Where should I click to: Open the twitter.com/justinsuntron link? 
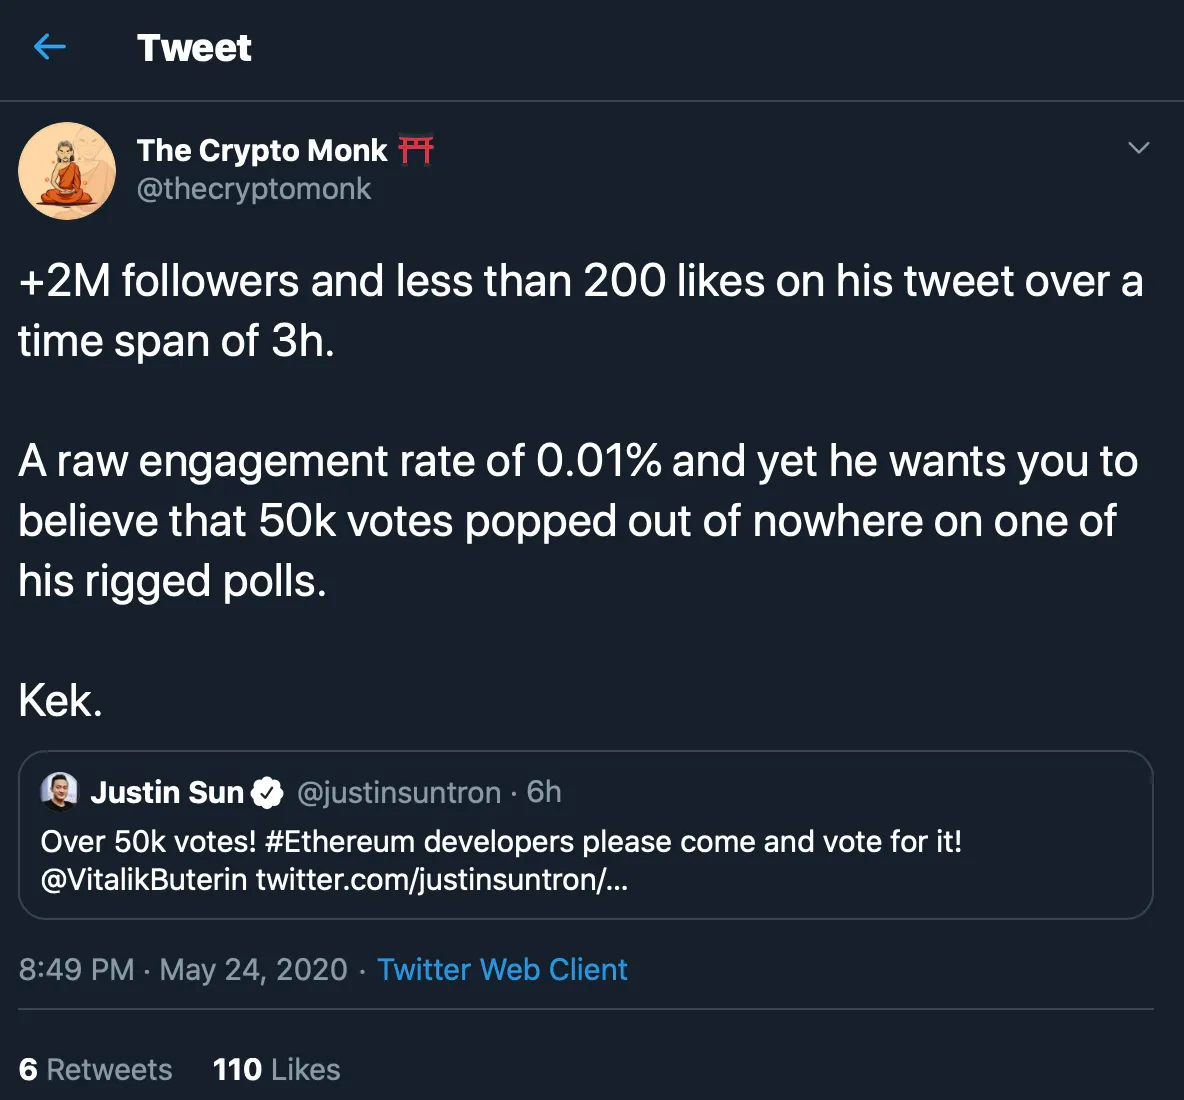point(441,880)
